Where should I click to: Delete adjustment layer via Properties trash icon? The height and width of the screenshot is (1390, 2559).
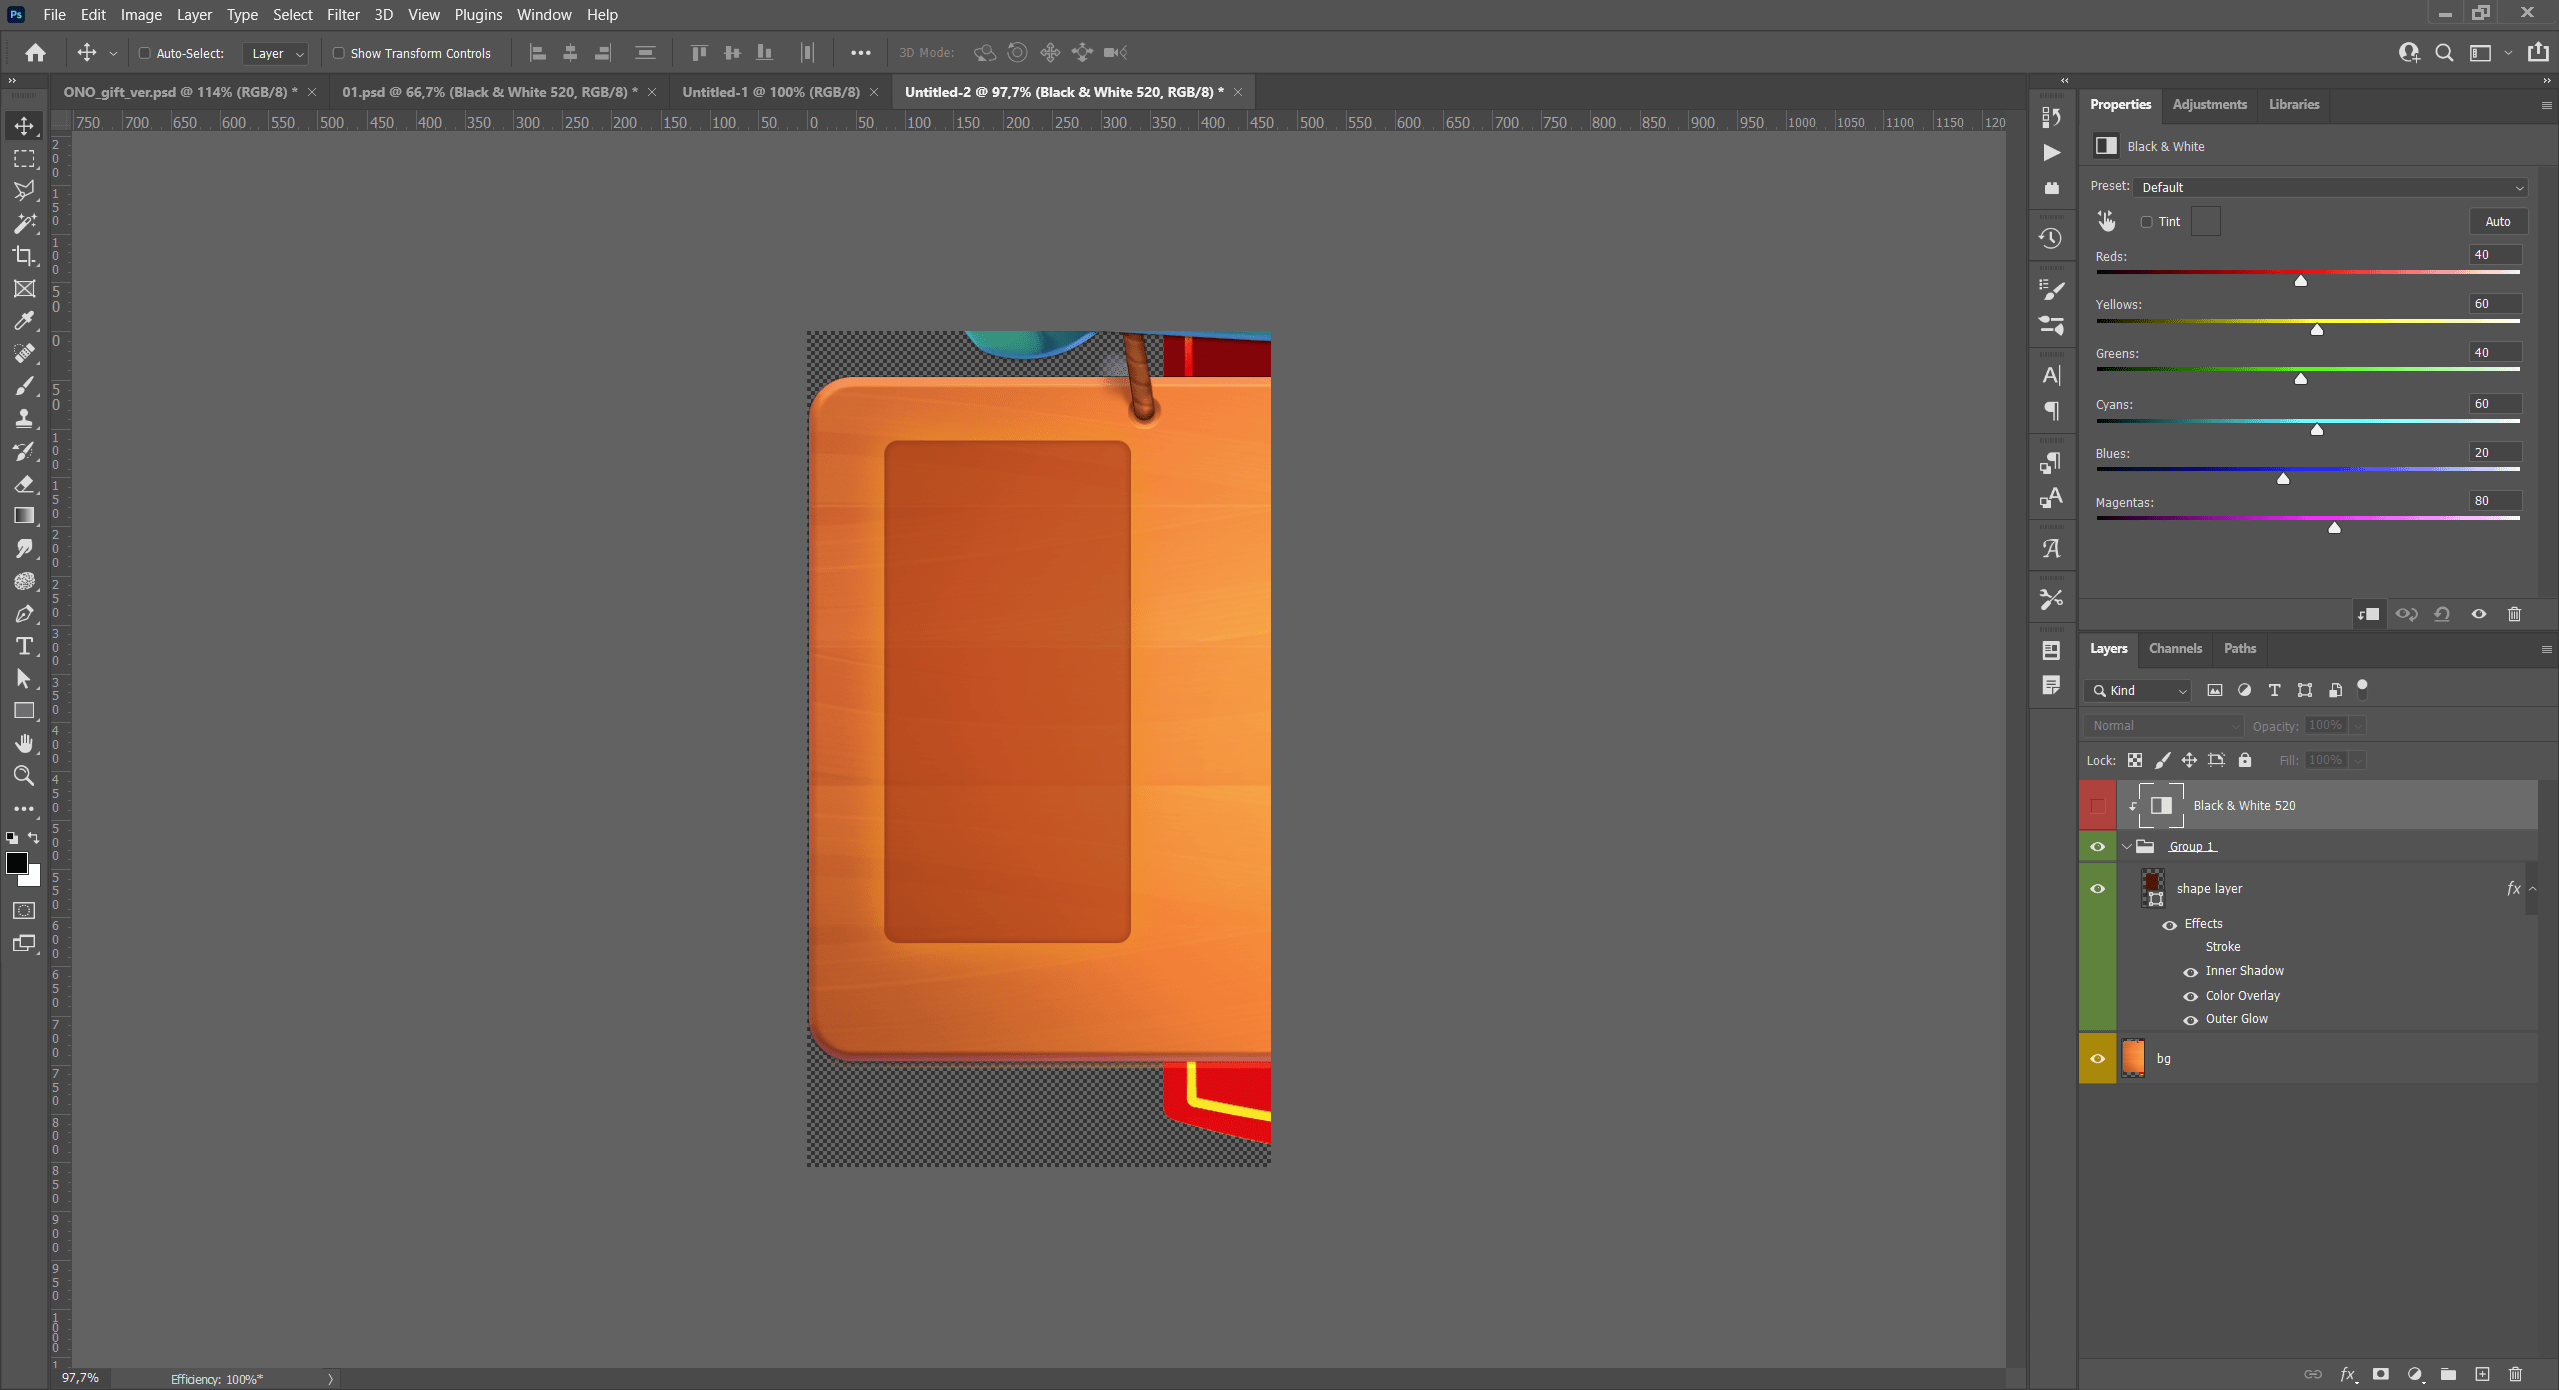[2514, 614]
